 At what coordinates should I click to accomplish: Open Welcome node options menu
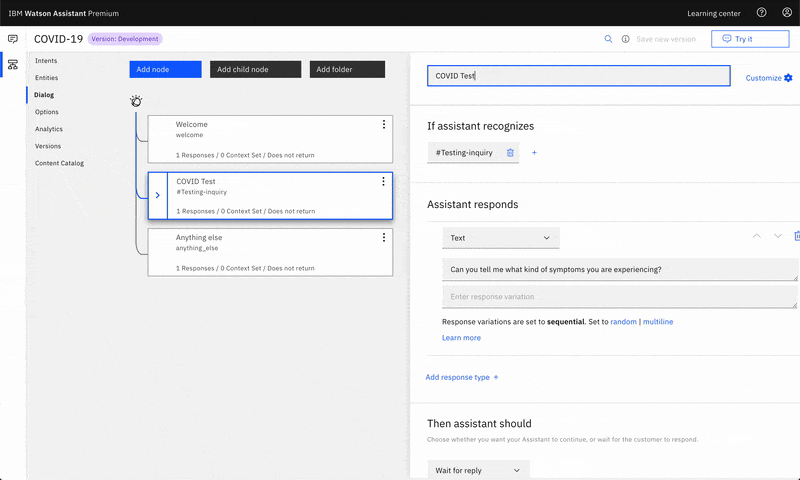(x=384, y=124)
